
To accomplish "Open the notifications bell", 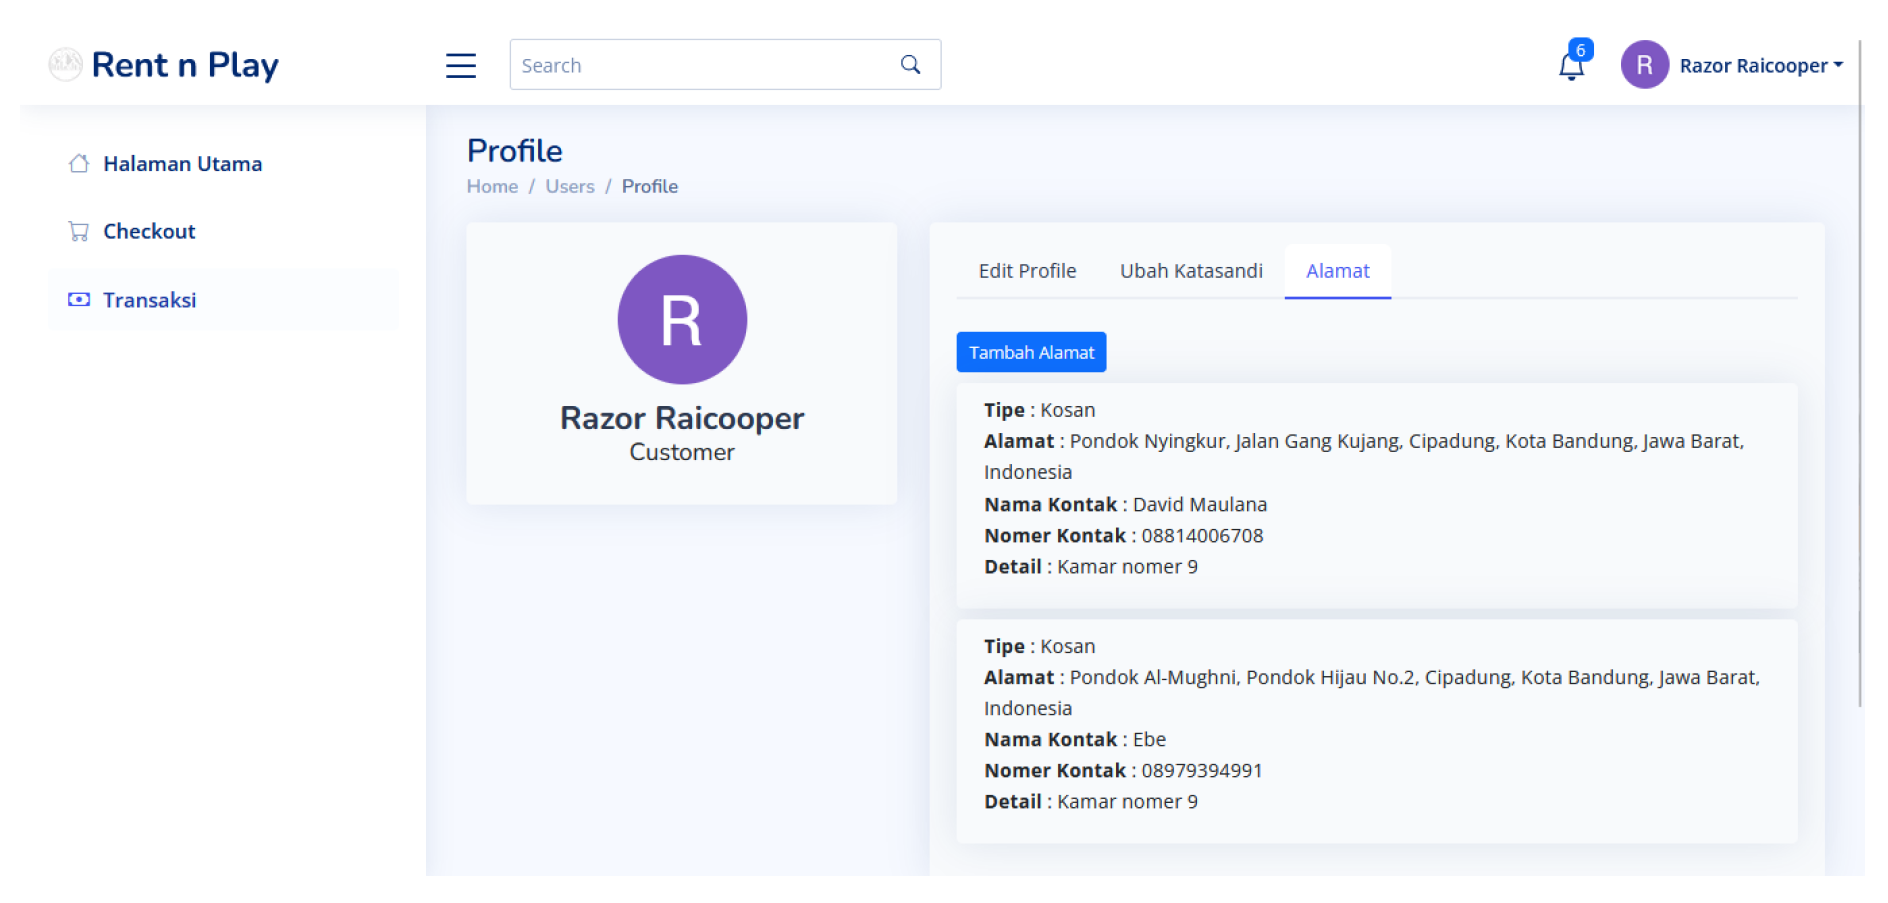I will (x=1571, y=66).
